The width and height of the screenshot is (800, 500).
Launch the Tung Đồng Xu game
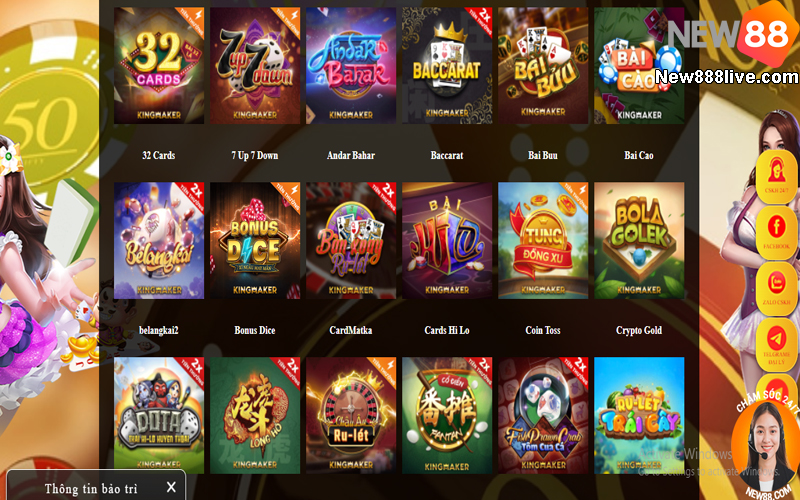[x=543, y=240]
